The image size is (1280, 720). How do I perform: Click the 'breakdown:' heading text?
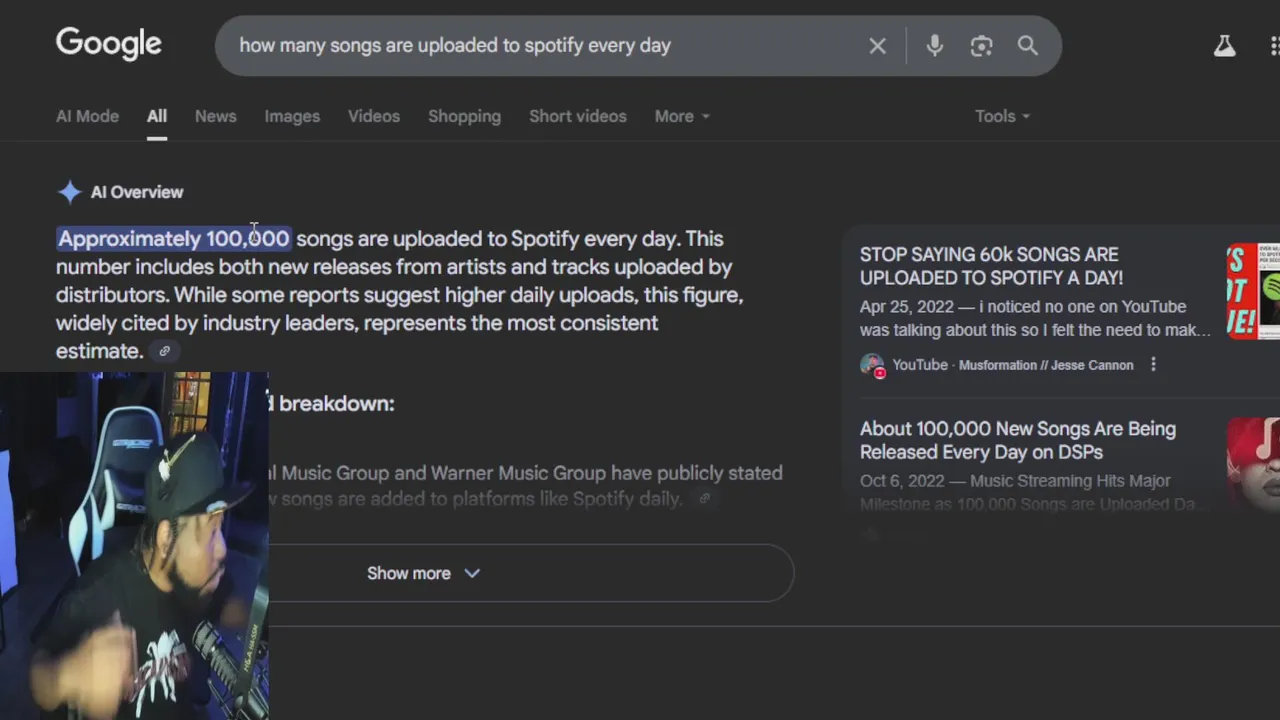click(x=336, y=404)
